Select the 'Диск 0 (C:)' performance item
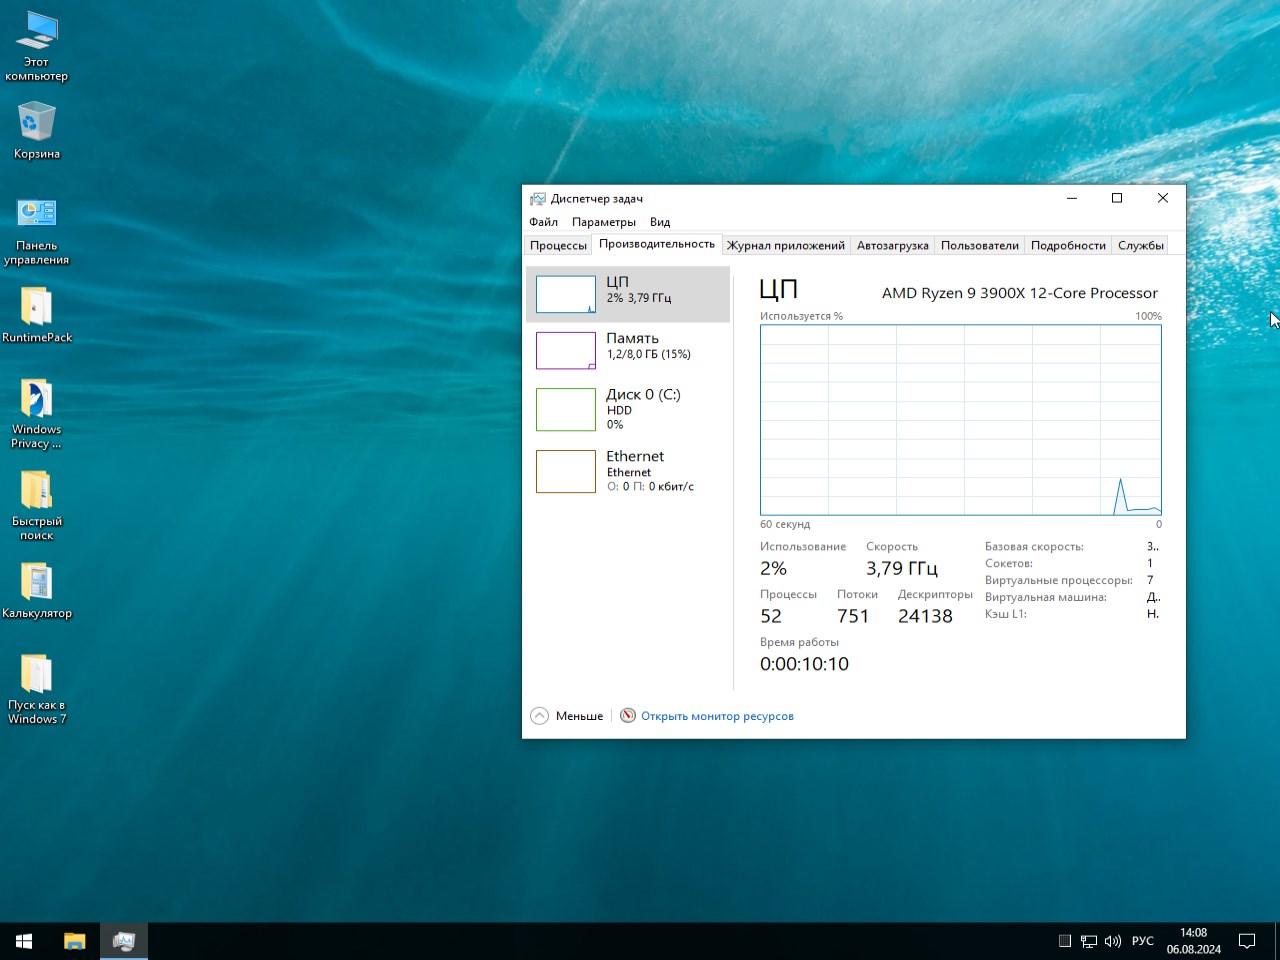The height and width of the screenshot is (960, 1280). [628, 409]
